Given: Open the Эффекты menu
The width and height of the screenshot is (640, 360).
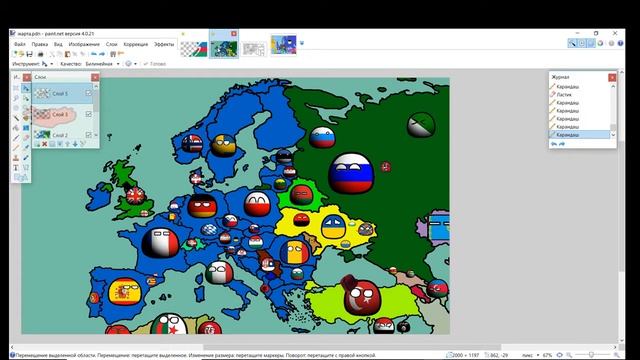Looking at the screenshot, I should [x=164, y=44].
